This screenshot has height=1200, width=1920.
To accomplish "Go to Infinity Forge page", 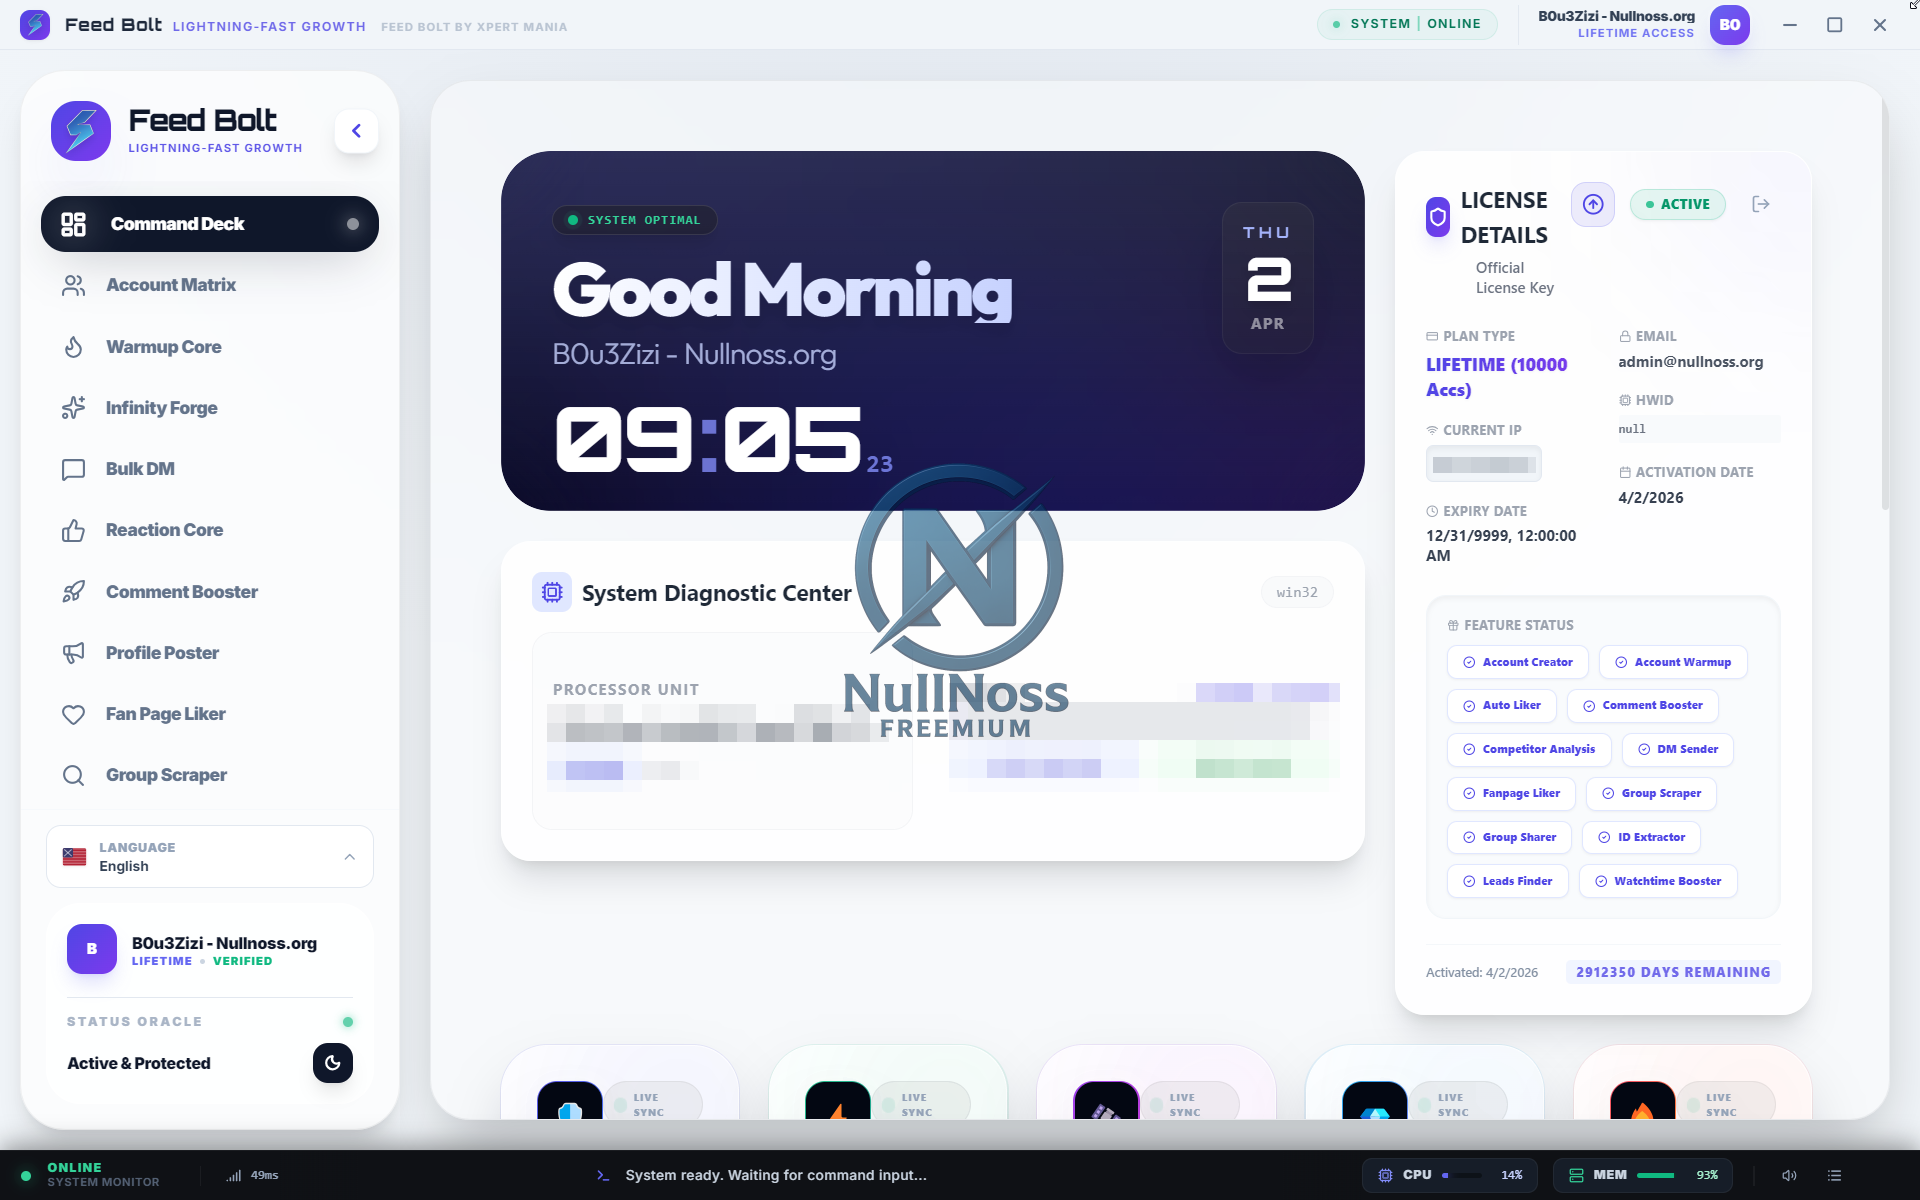I will (162, 408).
